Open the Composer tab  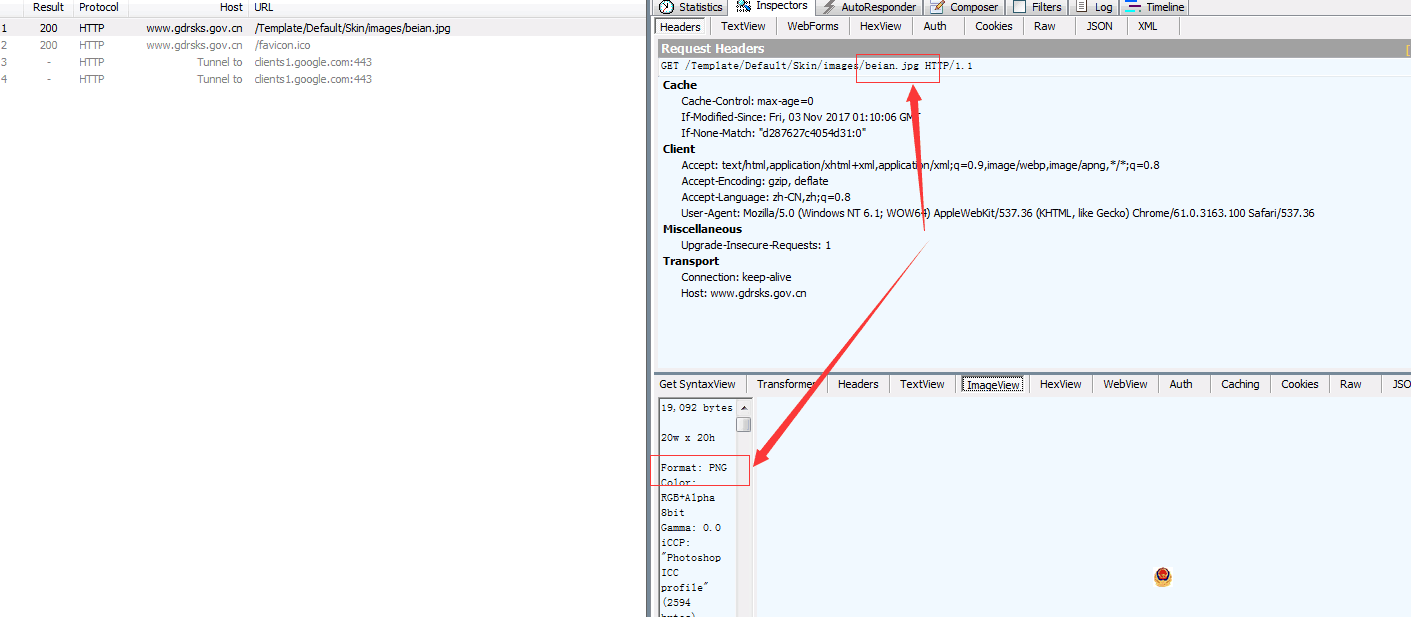tap(964, 7)
